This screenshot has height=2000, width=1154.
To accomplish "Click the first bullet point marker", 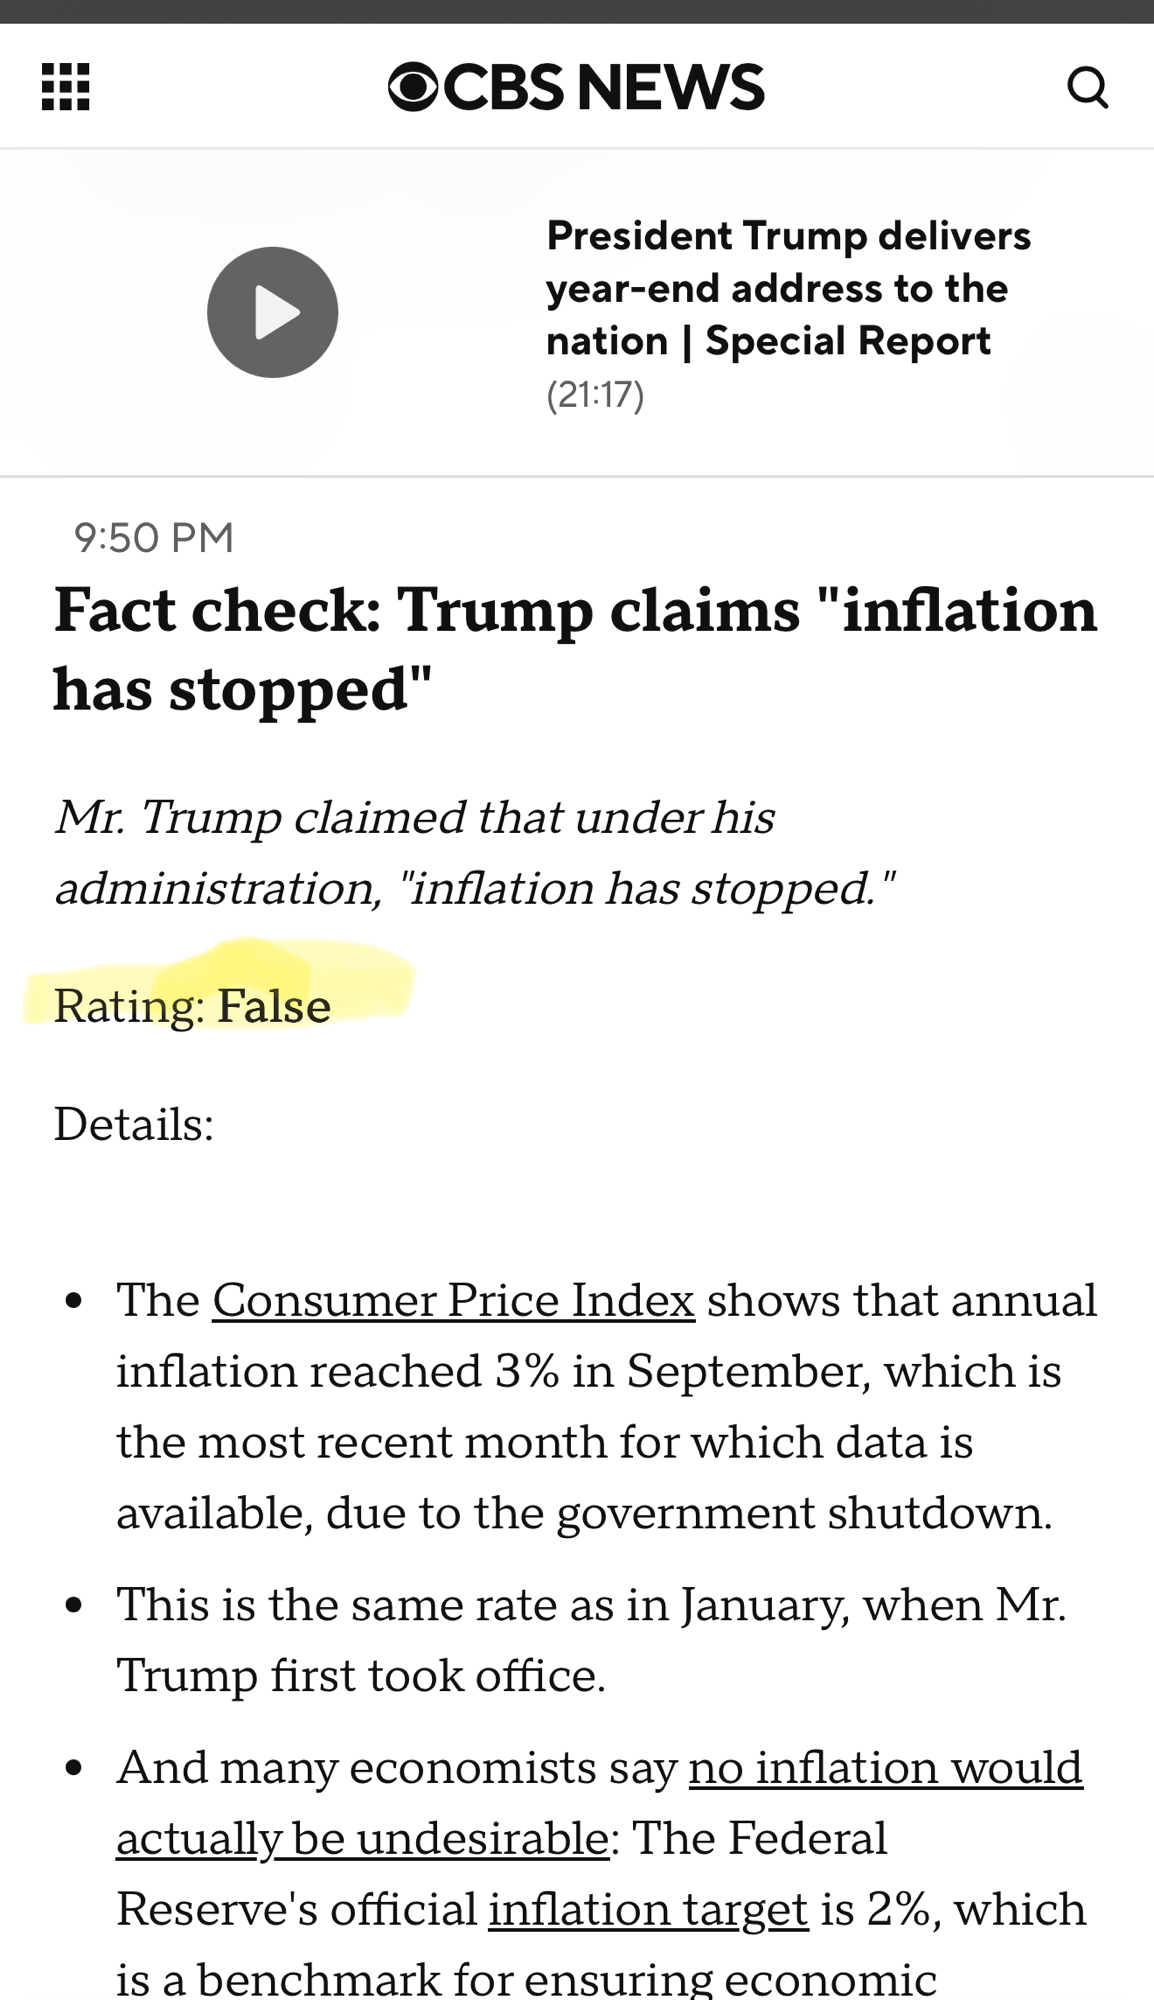I will tap(73, 1302).
